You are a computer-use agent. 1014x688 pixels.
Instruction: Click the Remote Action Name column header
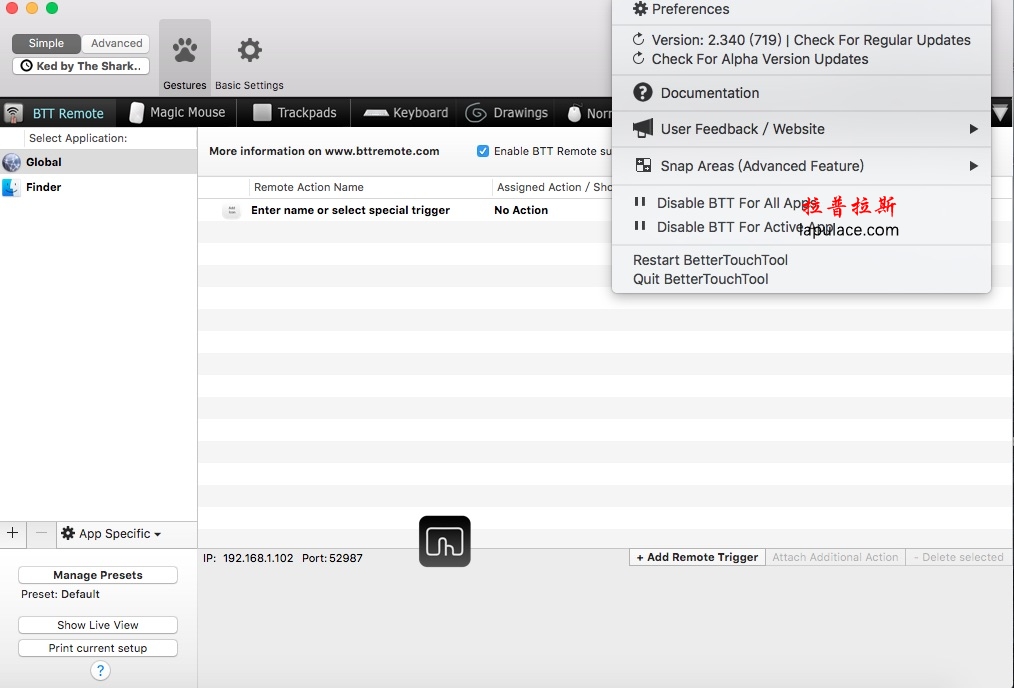tap(370, 187)
